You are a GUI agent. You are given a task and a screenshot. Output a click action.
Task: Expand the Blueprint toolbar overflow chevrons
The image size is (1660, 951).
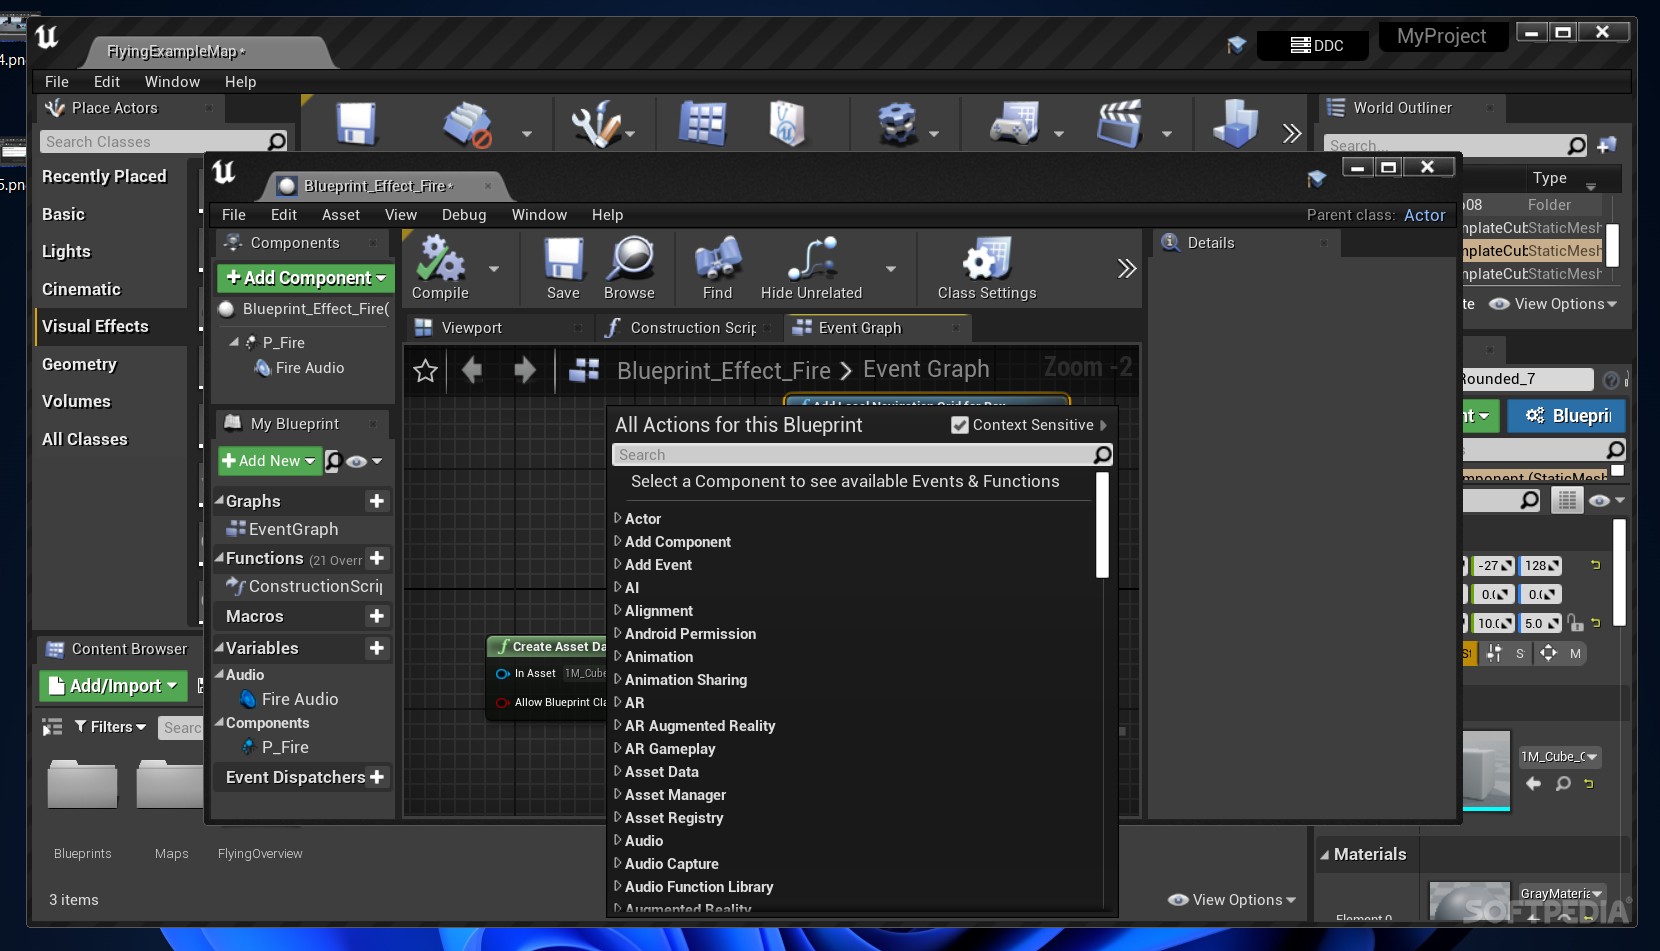click(1127, 268)
